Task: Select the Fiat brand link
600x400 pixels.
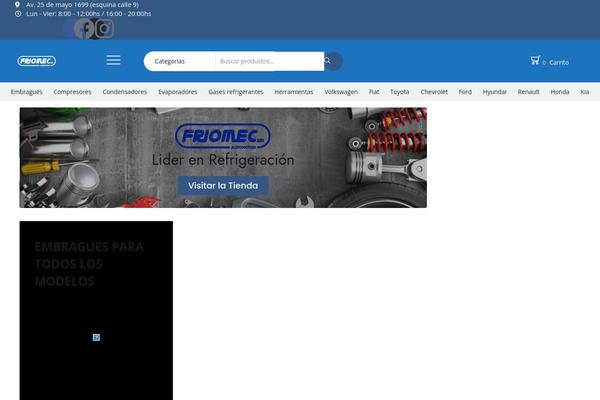Action: (x=374, y=92)
